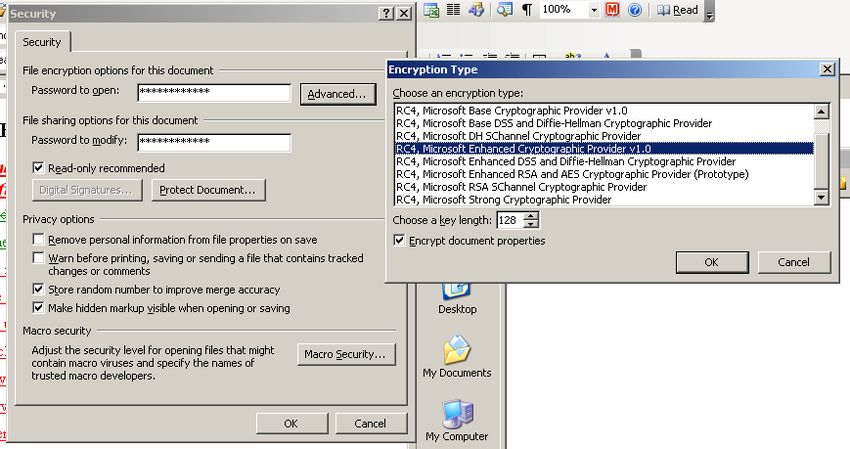The image size is (850, 449).
Task: Open My Computer in places bar
Action: [457, 421]
